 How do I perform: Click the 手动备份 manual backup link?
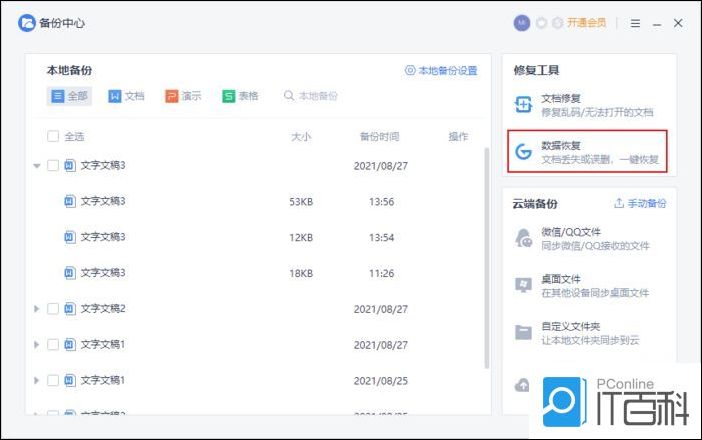(640, 203)
